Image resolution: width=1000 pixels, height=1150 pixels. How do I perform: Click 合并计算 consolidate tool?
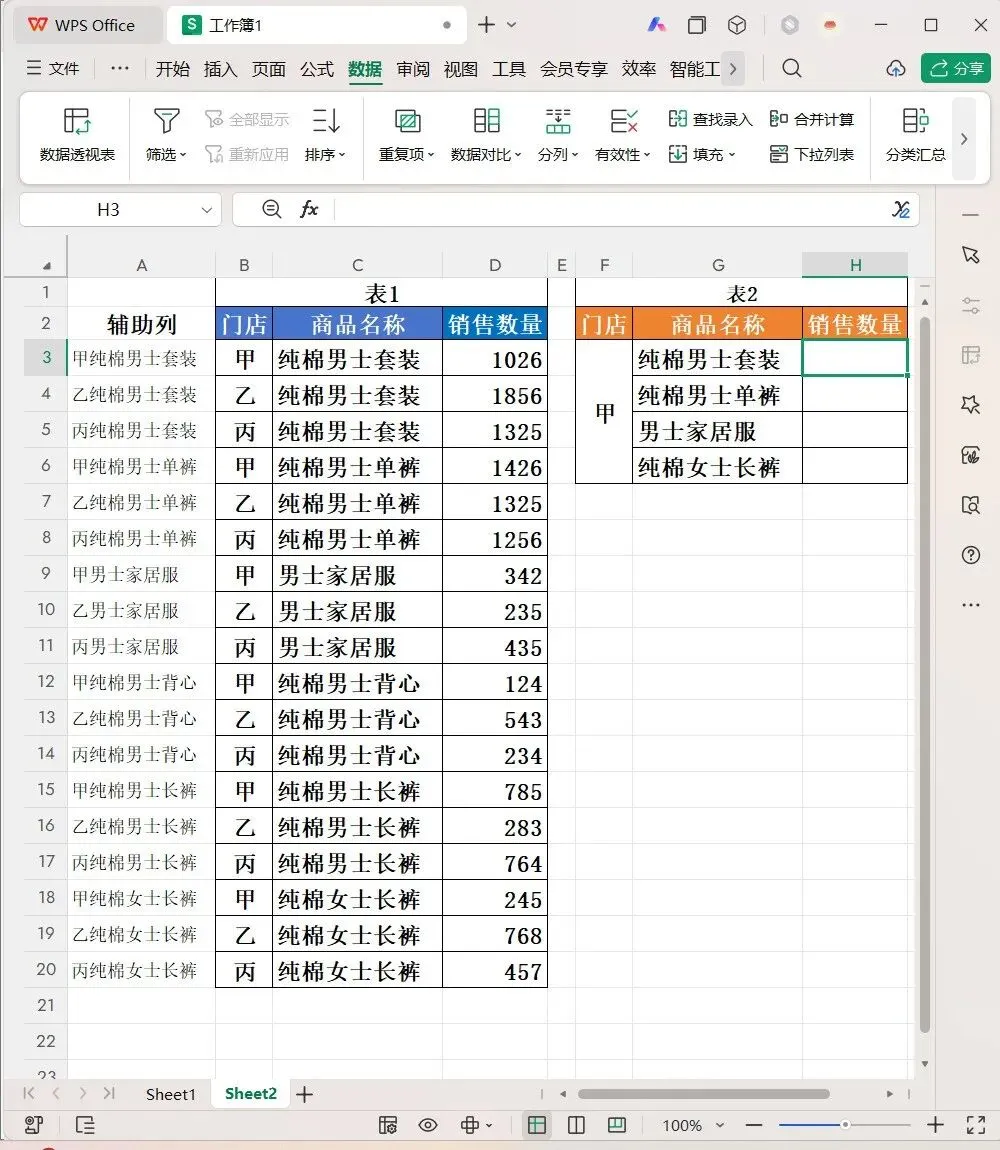click(x=811, y=119)
